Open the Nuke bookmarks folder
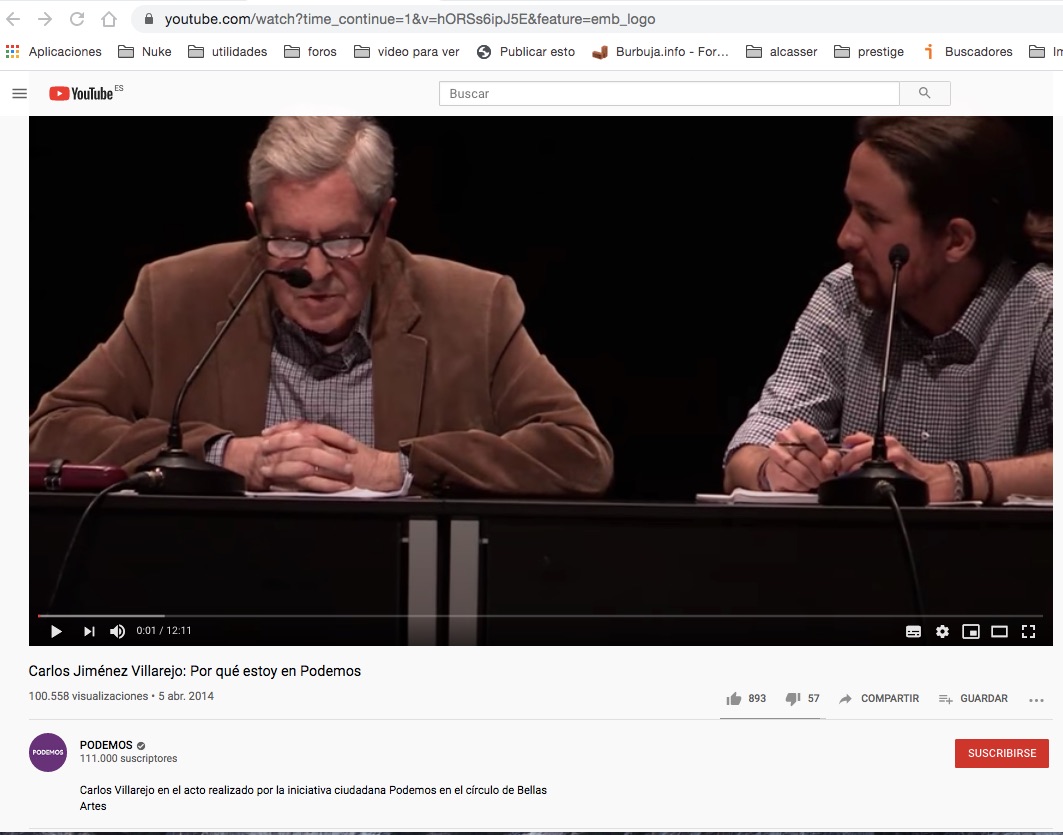Image resolution: width=1063 pixels, height=835 pixels. point(145,52)
